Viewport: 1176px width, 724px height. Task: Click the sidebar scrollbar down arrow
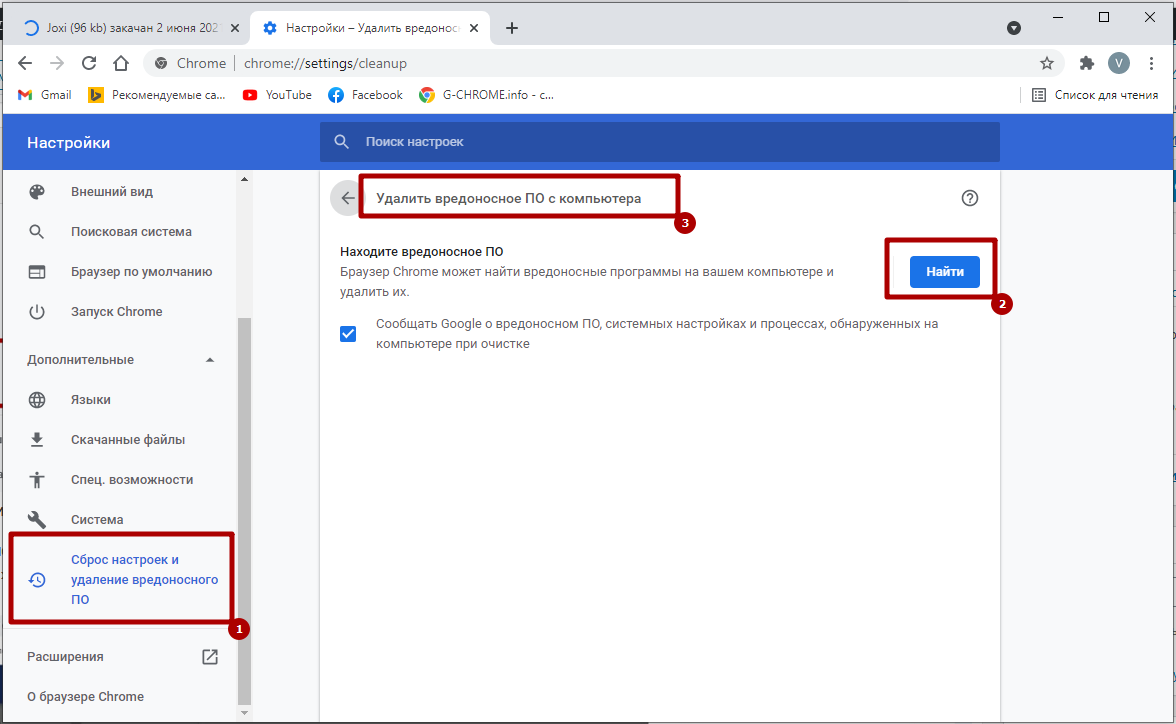(244, 713)
